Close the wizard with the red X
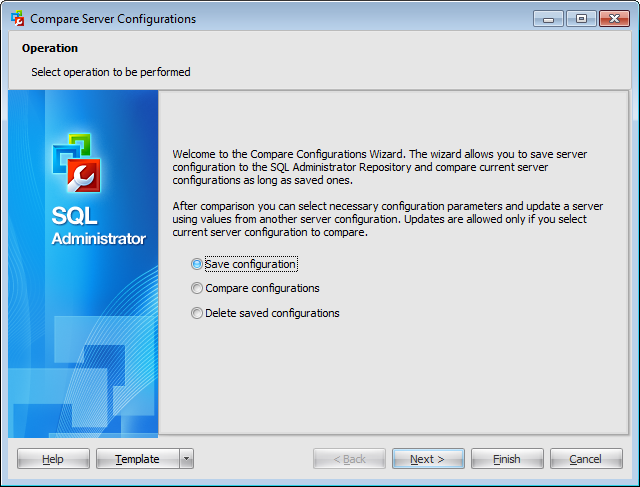The height and width of the screenshot is (487, 640). (611, 18)
